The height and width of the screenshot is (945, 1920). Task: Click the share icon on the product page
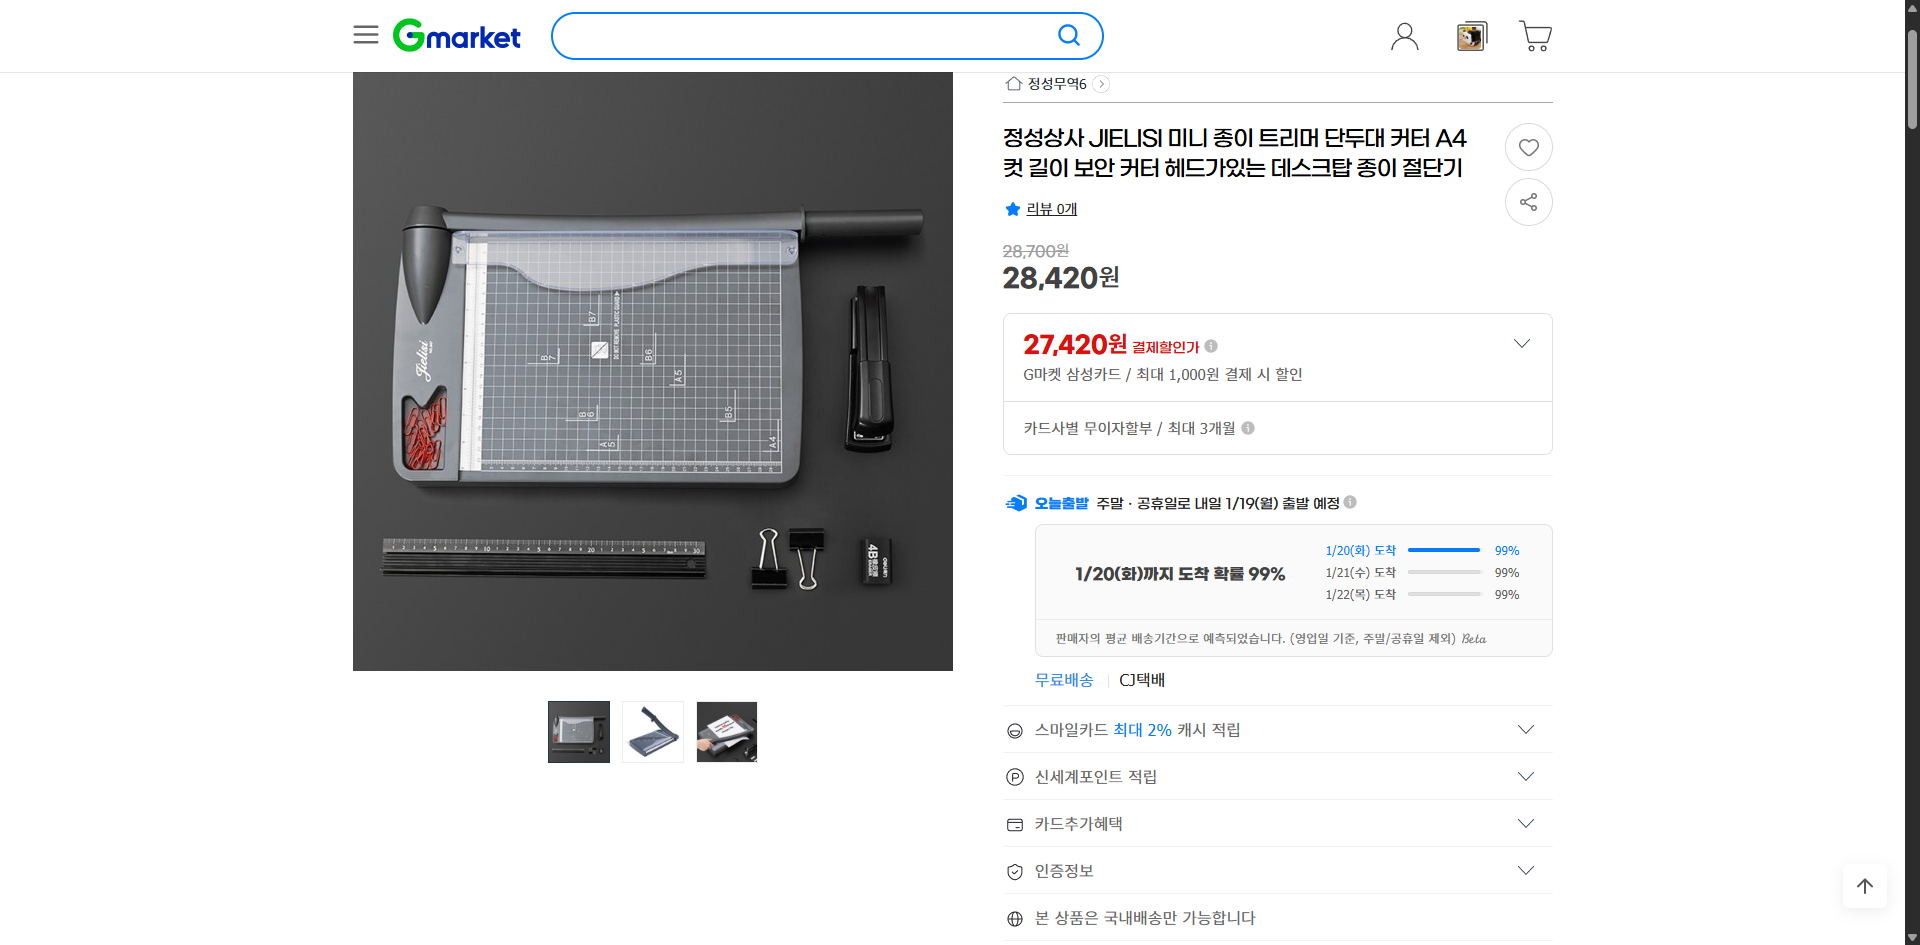(1528, 201)
